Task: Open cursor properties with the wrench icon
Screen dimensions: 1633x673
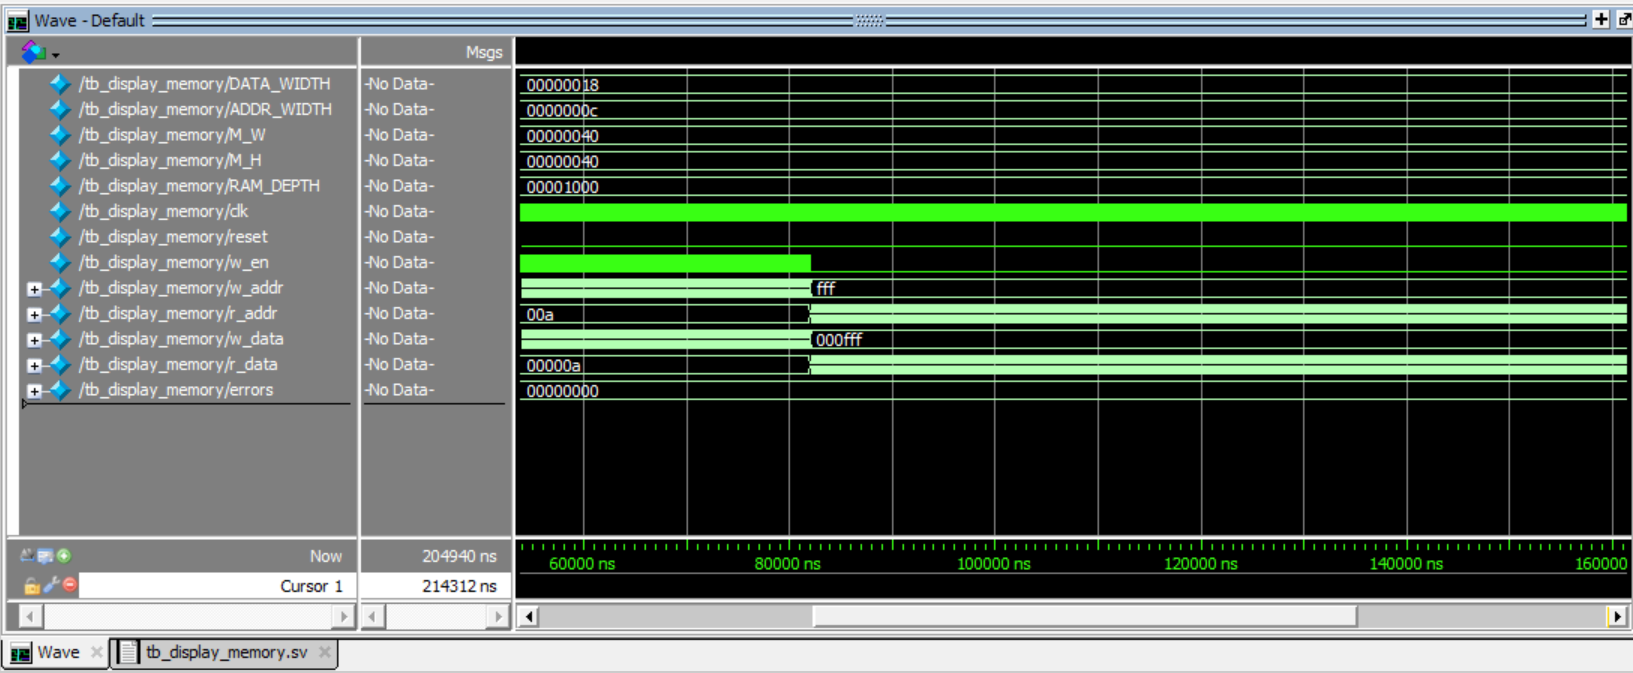Action: click(50, 585)
